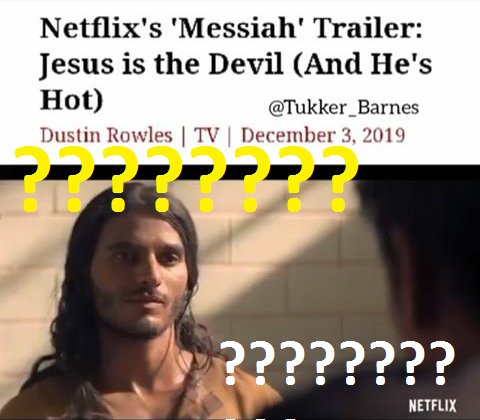Click the December 3, 2019 date
This screenshot has width=480, height=420.
click(x=323, y=135)
